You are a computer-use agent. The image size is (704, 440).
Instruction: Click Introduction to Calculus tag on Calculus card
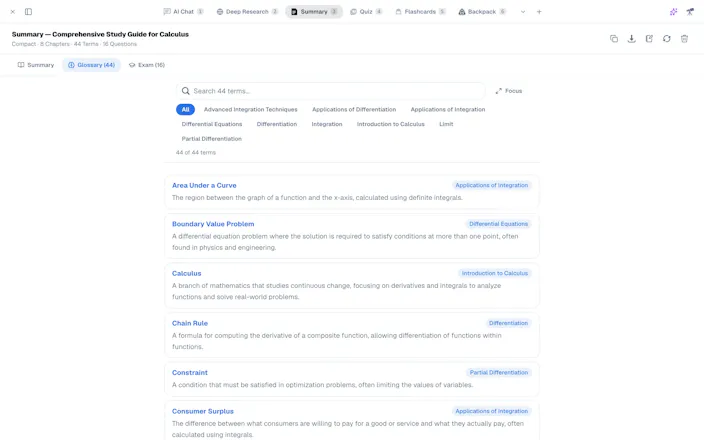495,273
